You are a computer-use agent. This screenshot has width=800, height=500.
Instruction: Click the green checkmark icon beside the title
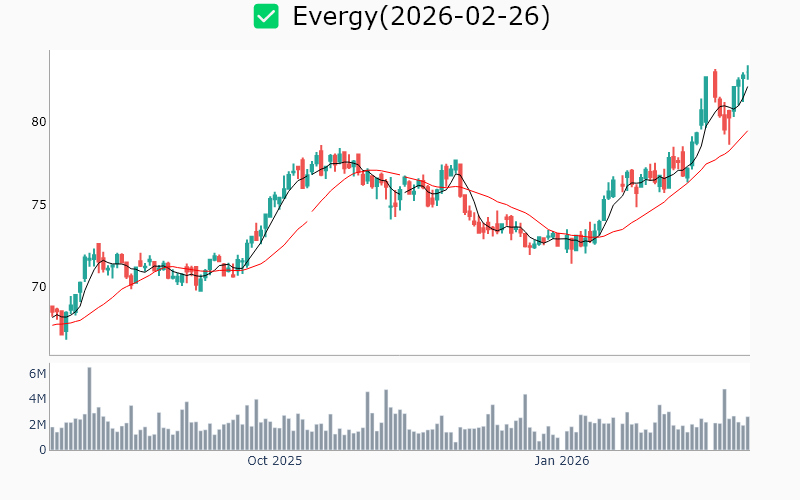click(266, 16)
